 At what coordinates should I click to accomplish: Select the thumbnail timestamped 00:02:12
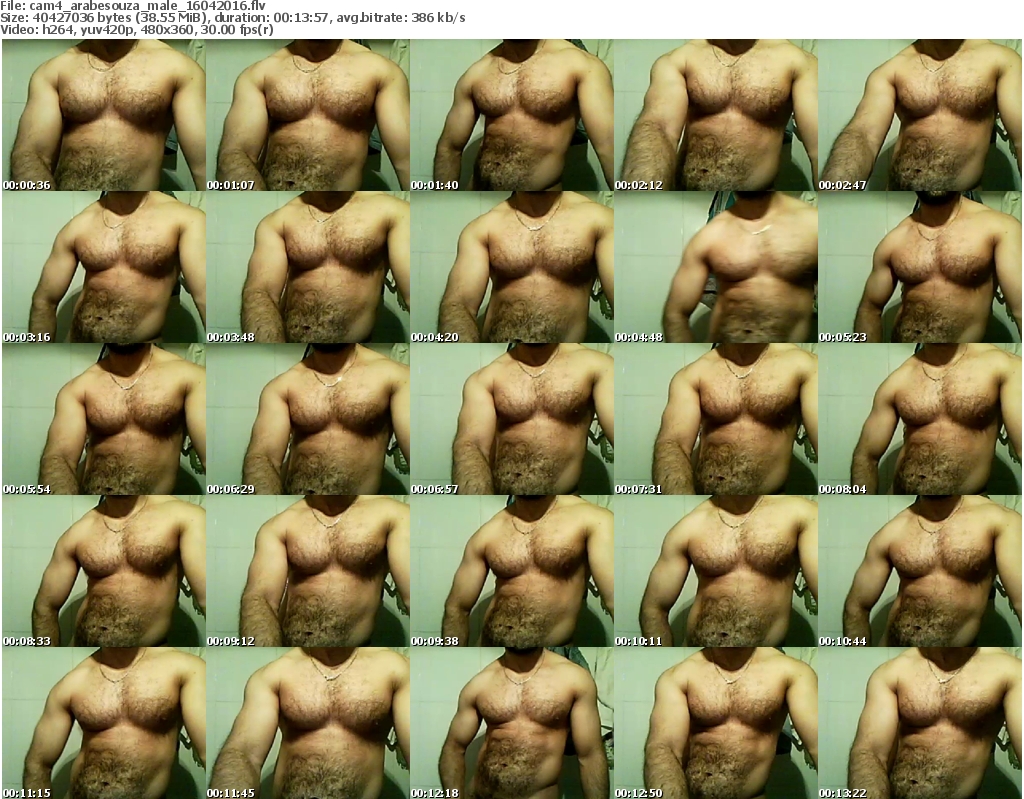pos(716,115)
